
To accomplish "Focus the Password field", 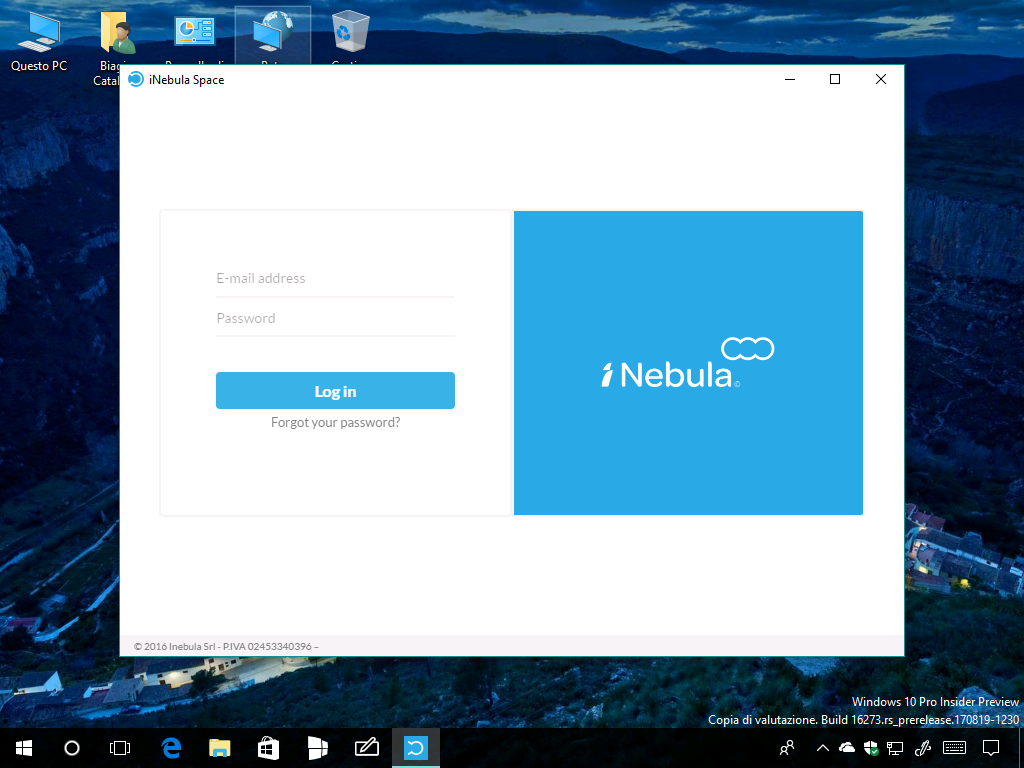I will coord(335,319).
